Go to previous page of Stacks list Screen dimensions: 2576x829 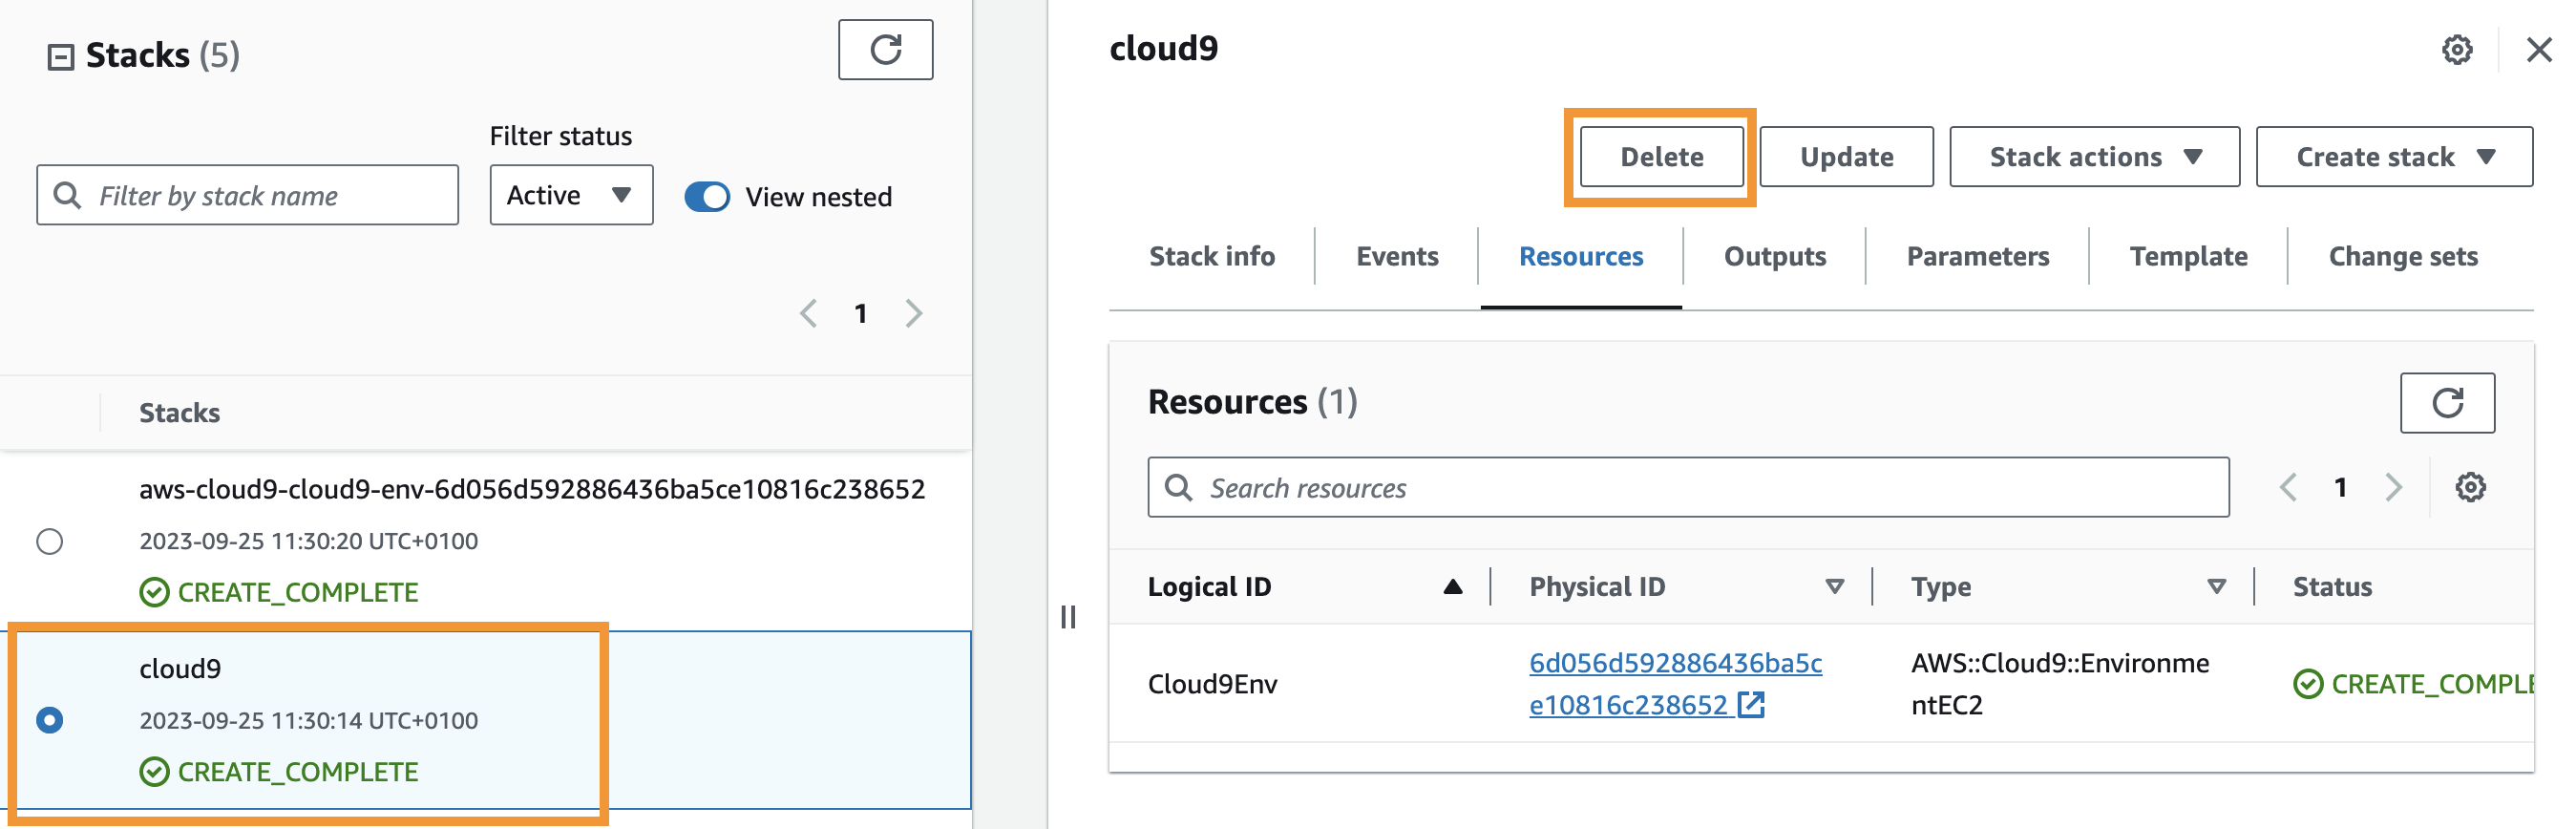click(809, 314)
